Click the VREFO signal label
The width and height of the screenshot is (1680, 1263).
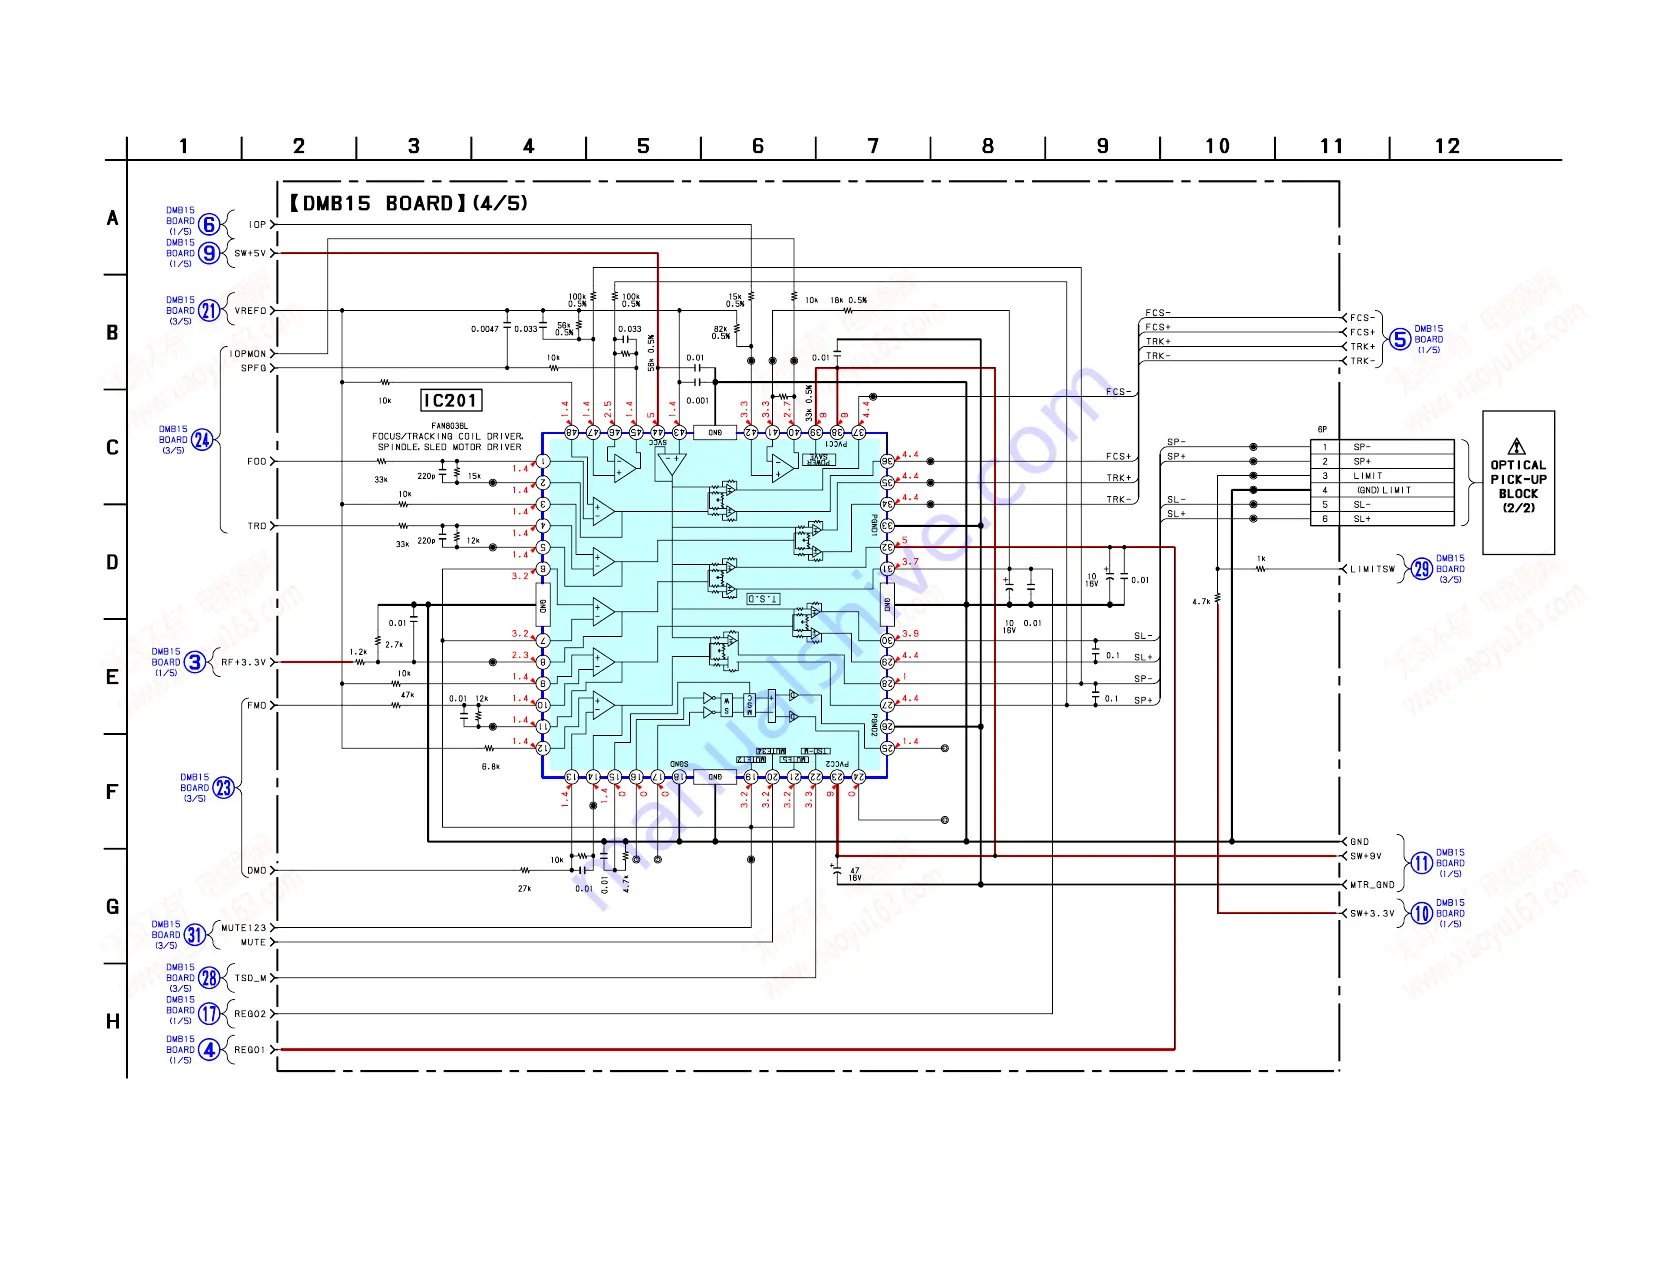pyautogui.click(x=251, y=311)
